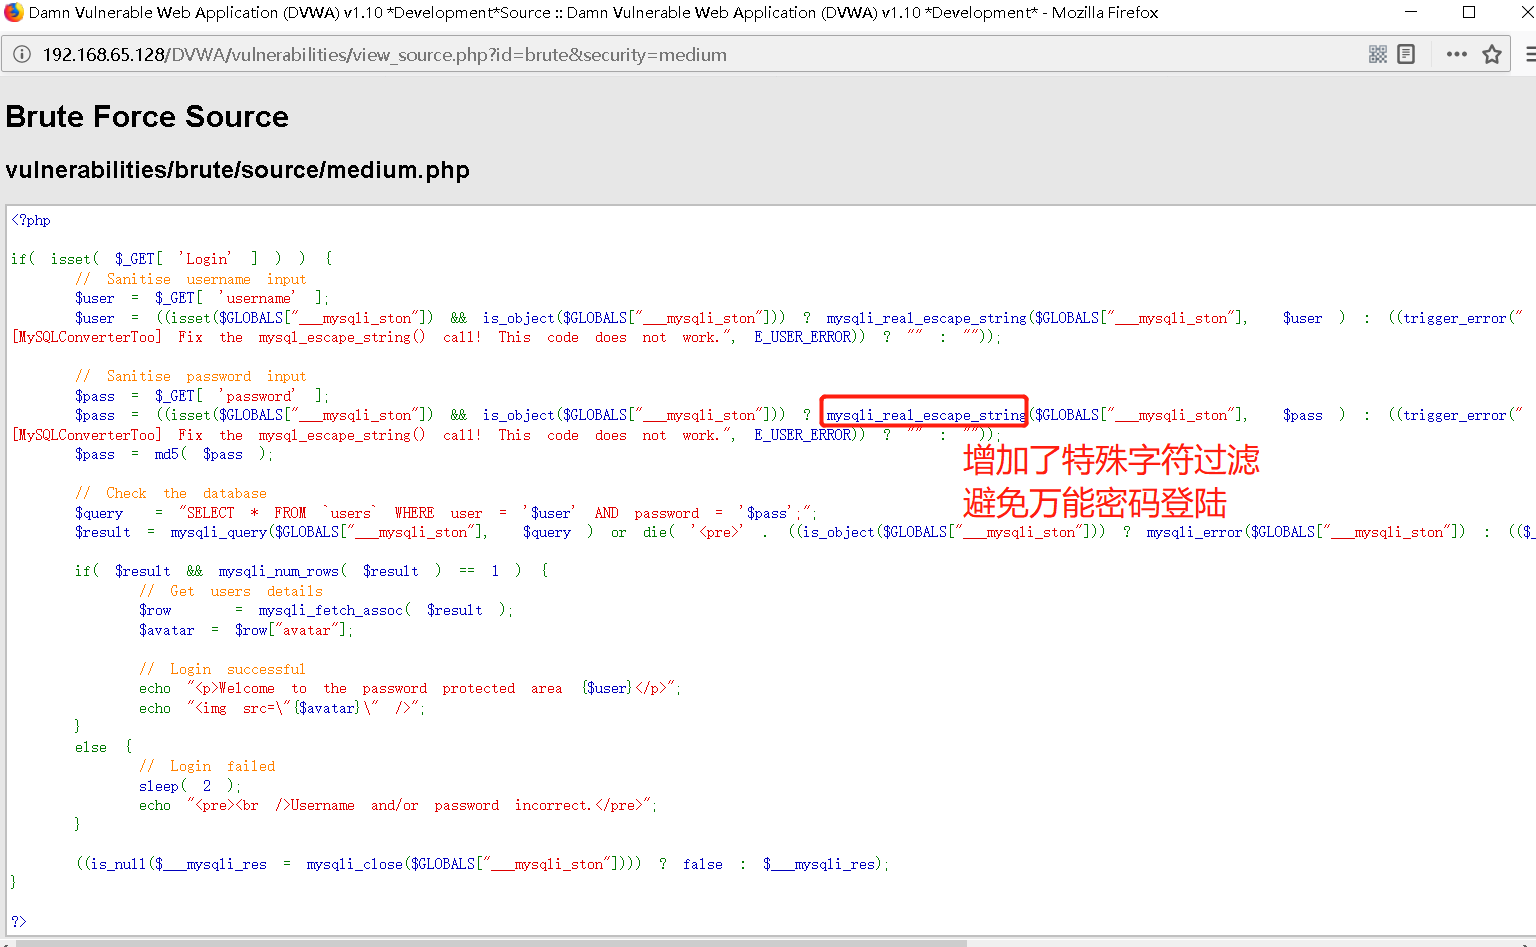Click 'mysqli_fetch_assoc' function text
Viewport: 1536px width, 947px height.
(331, 610)
